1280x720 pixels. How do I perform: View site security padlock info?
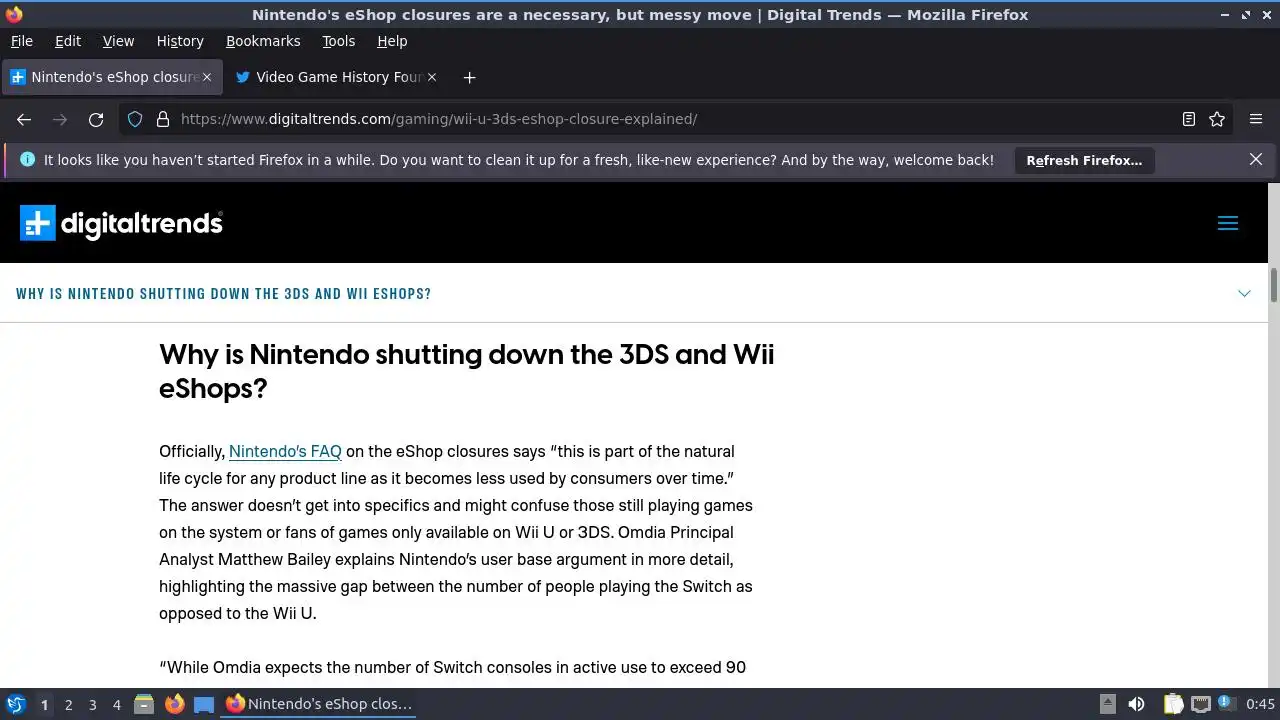coord(163,119)
